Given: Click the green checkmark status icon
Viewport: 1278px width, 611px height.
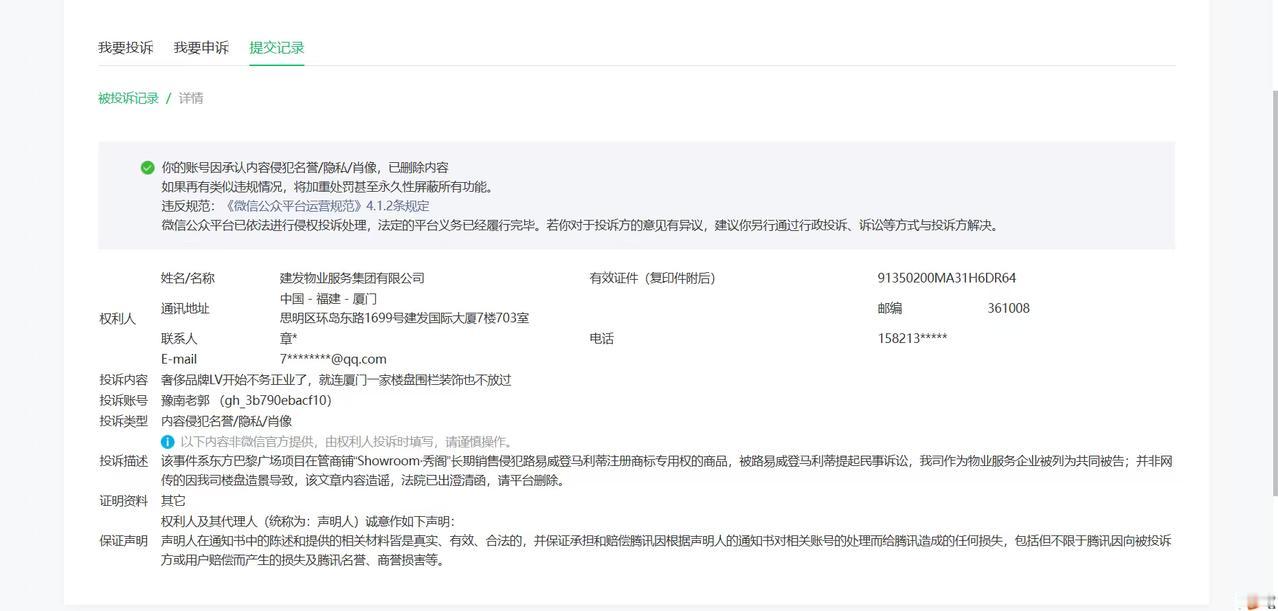Looking at the screenshot, I should click(148, 168).
